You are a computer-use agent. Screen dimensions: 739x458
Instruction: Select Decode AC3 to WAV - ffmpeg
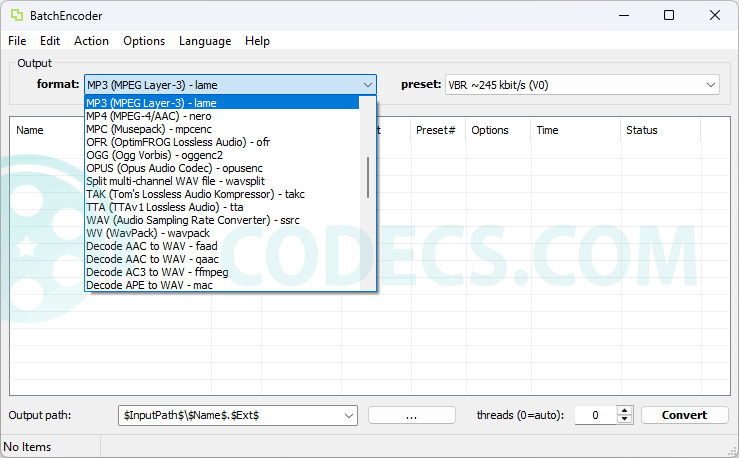[222, 272]
